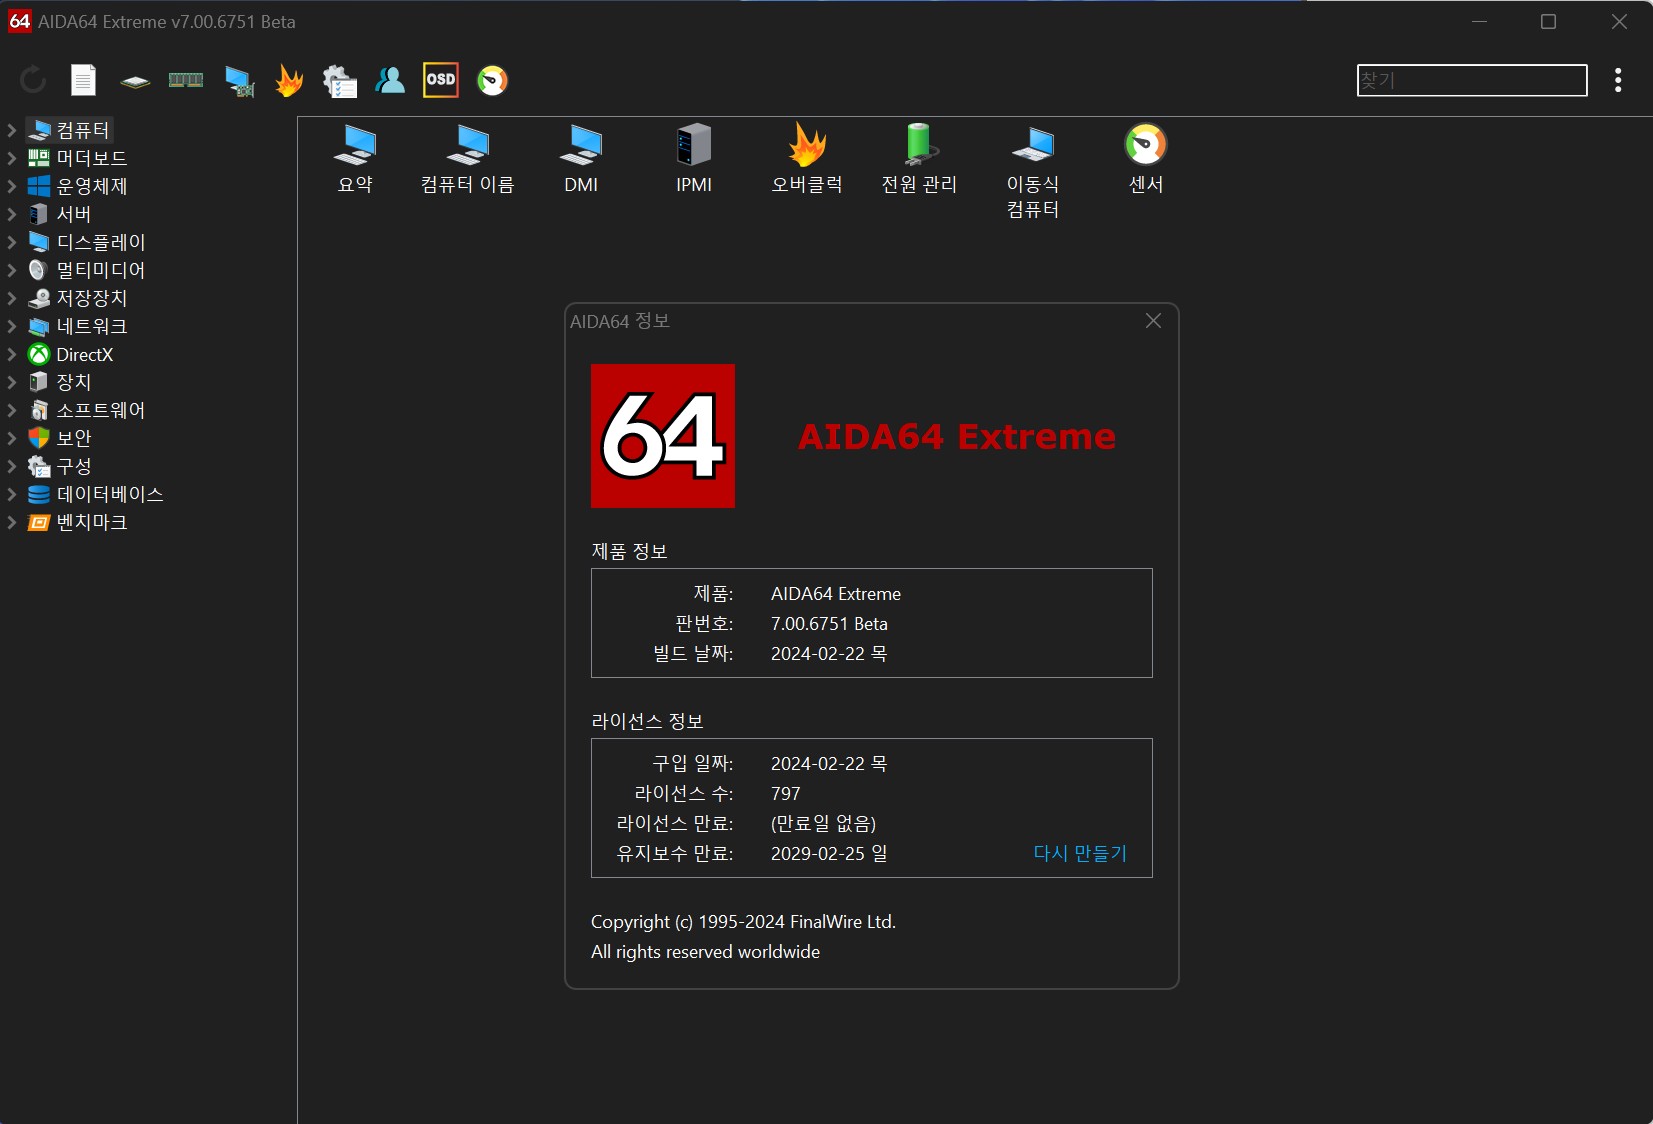
Task: Expand the DirectX tree node arrow
Action: pyautogui.click(x=12, y=354)
